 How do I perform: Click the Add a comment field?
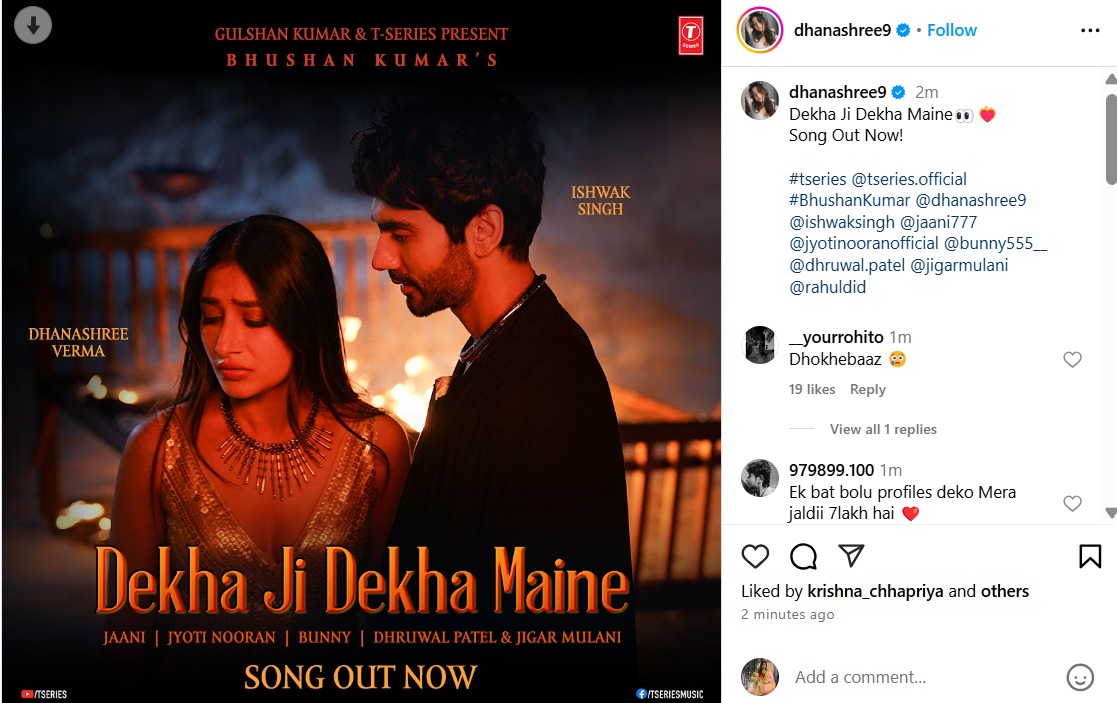(x=924, y=677)
